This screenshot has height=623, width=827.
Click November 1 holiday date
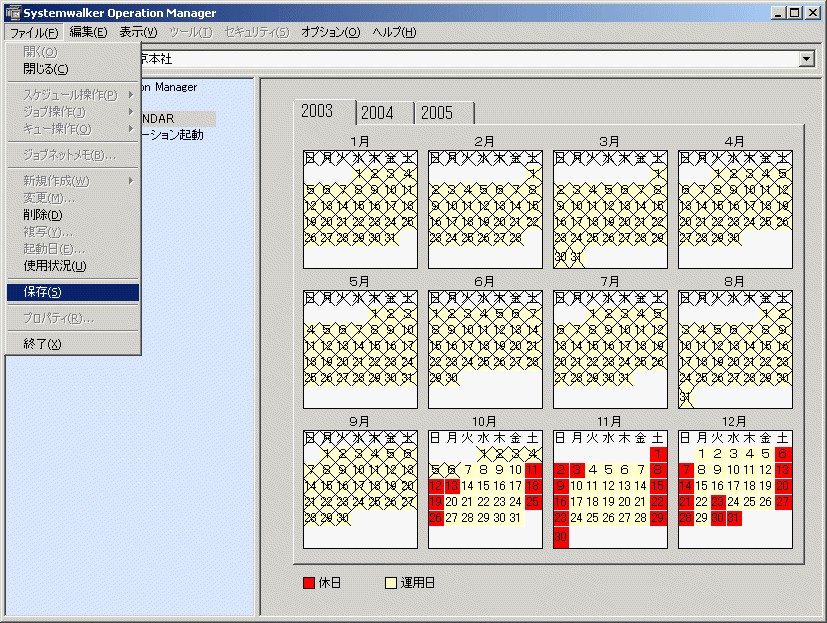[x=658, y=454]
